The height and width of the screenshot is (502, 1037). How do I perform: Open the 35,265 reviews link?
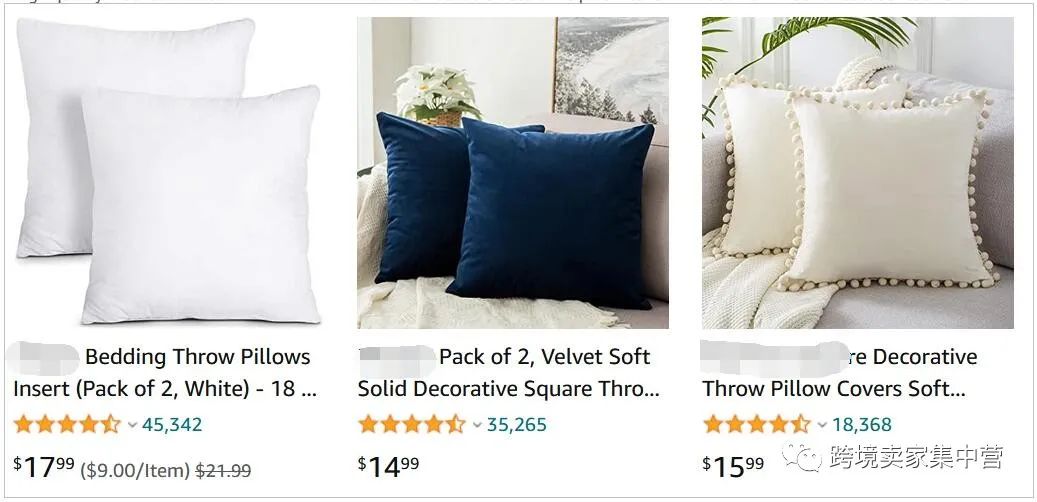pos(517,425)
